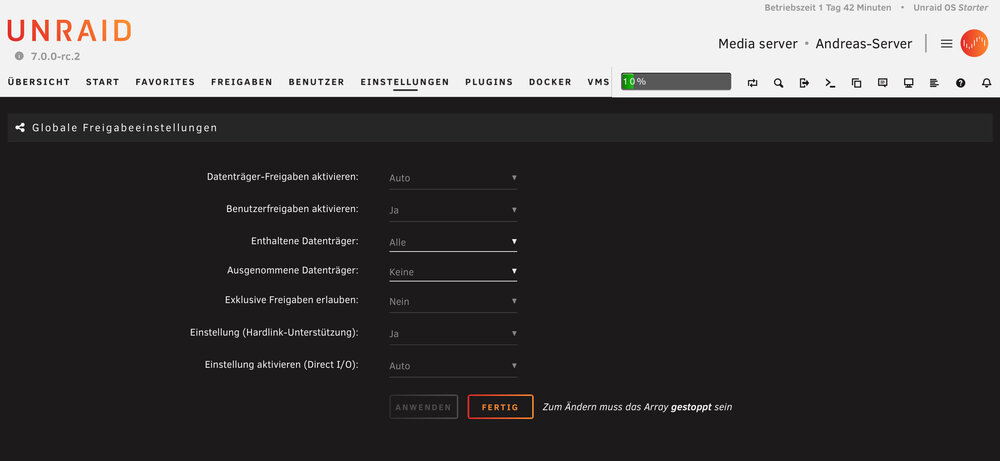Click the share icon beside Globale Freigabeeinstellungen

(20, 128)
